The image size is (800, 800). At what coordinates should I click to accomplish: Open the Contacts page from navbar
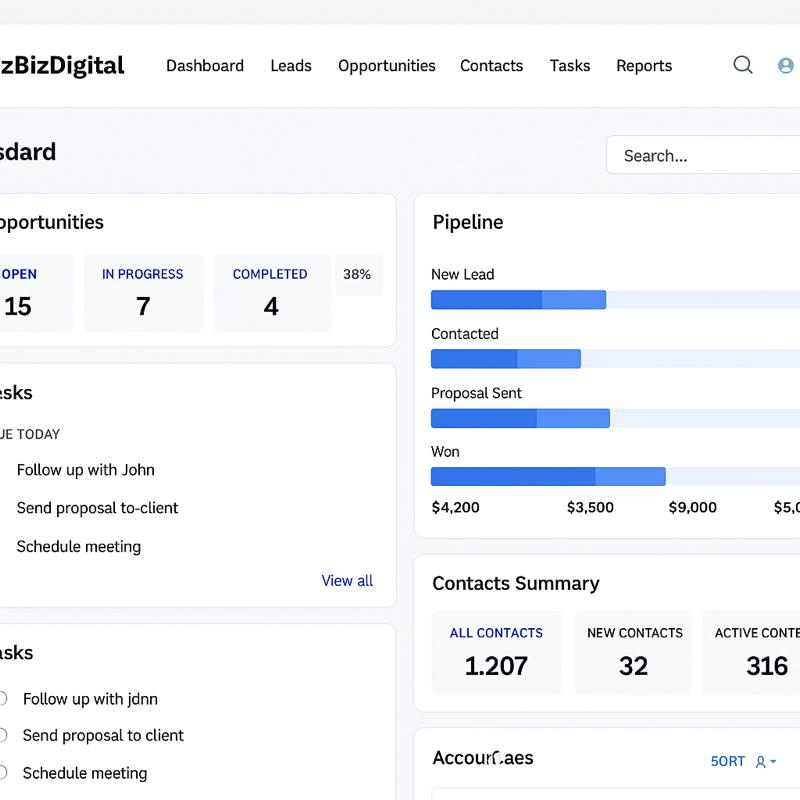[x=491, y=66]
